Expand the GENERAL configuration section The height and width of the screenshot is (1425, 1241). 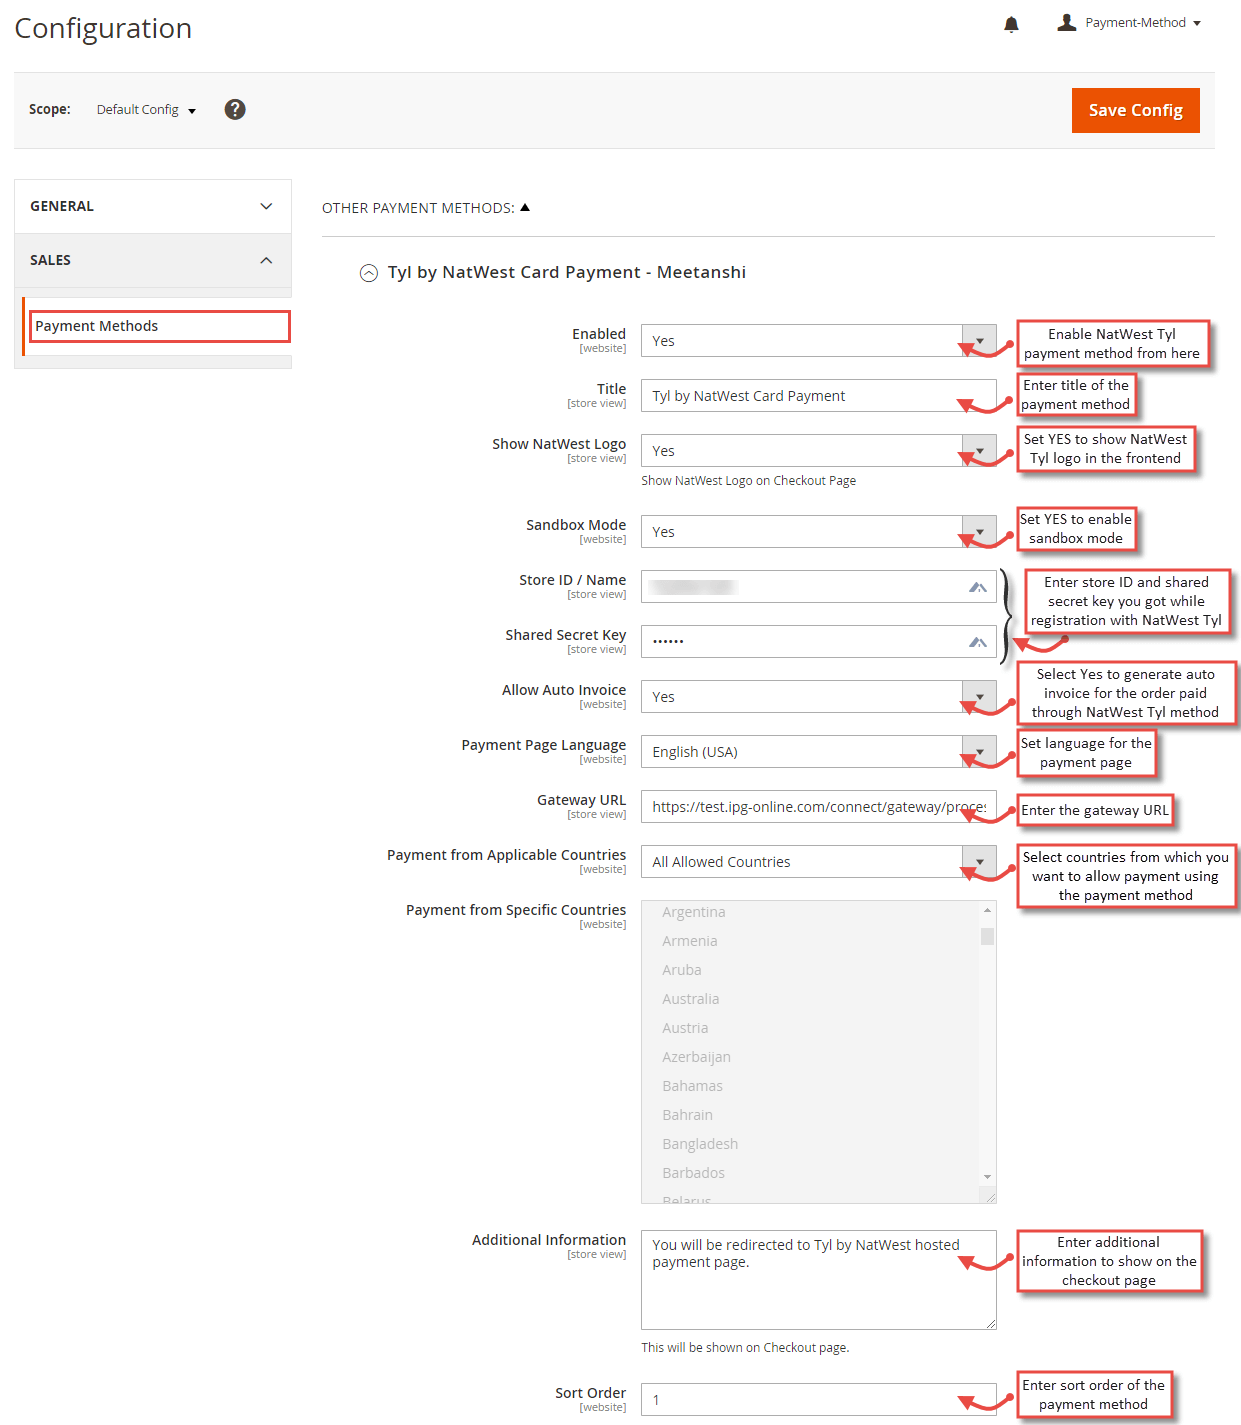[x=153, y=206]
